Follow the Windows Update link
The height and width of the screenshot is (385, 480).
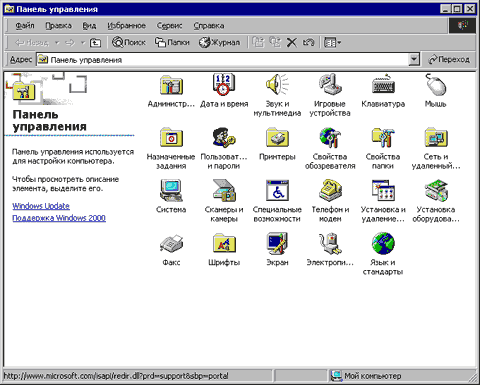[x=41, y=206]
